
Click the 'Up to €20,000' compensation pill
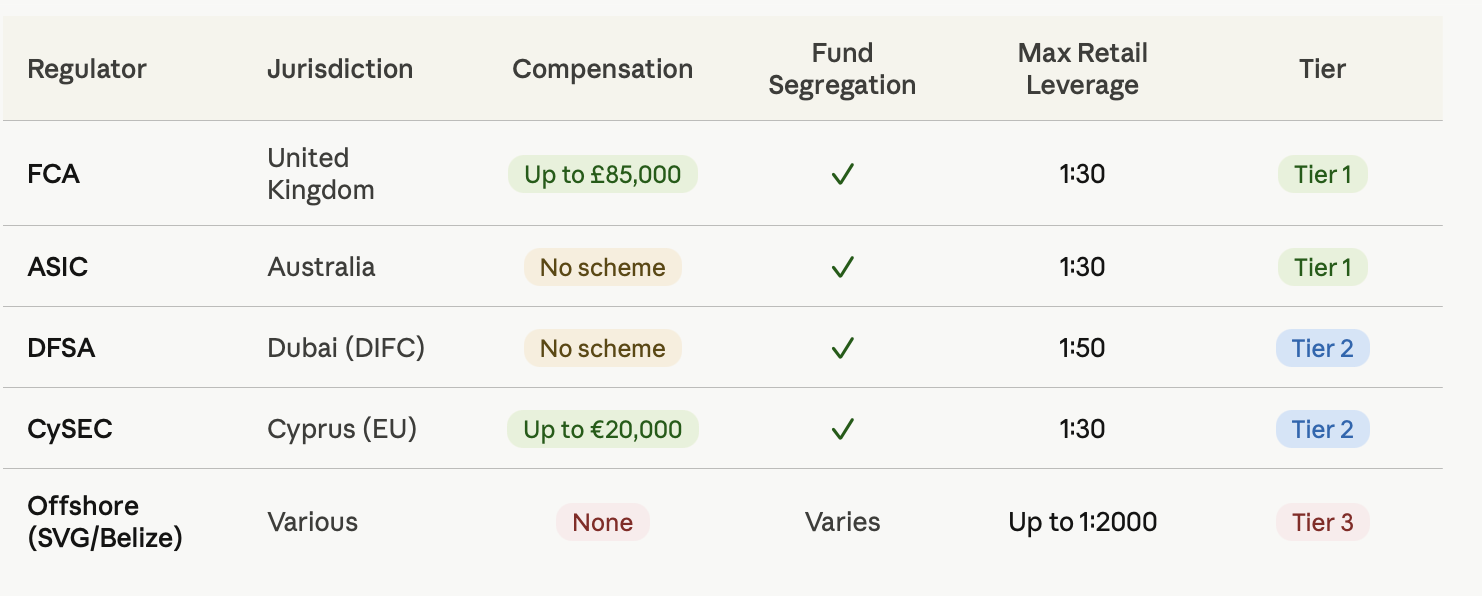(x=603, y=429)
